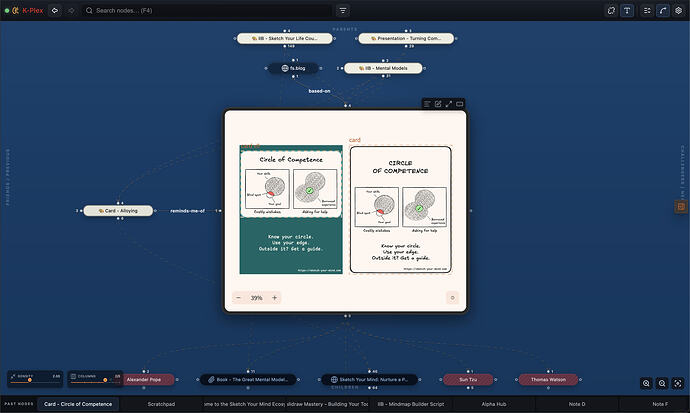Click the reminds-me-of link label
This screenshot has width=690, height=413.
tap(187, 211)
